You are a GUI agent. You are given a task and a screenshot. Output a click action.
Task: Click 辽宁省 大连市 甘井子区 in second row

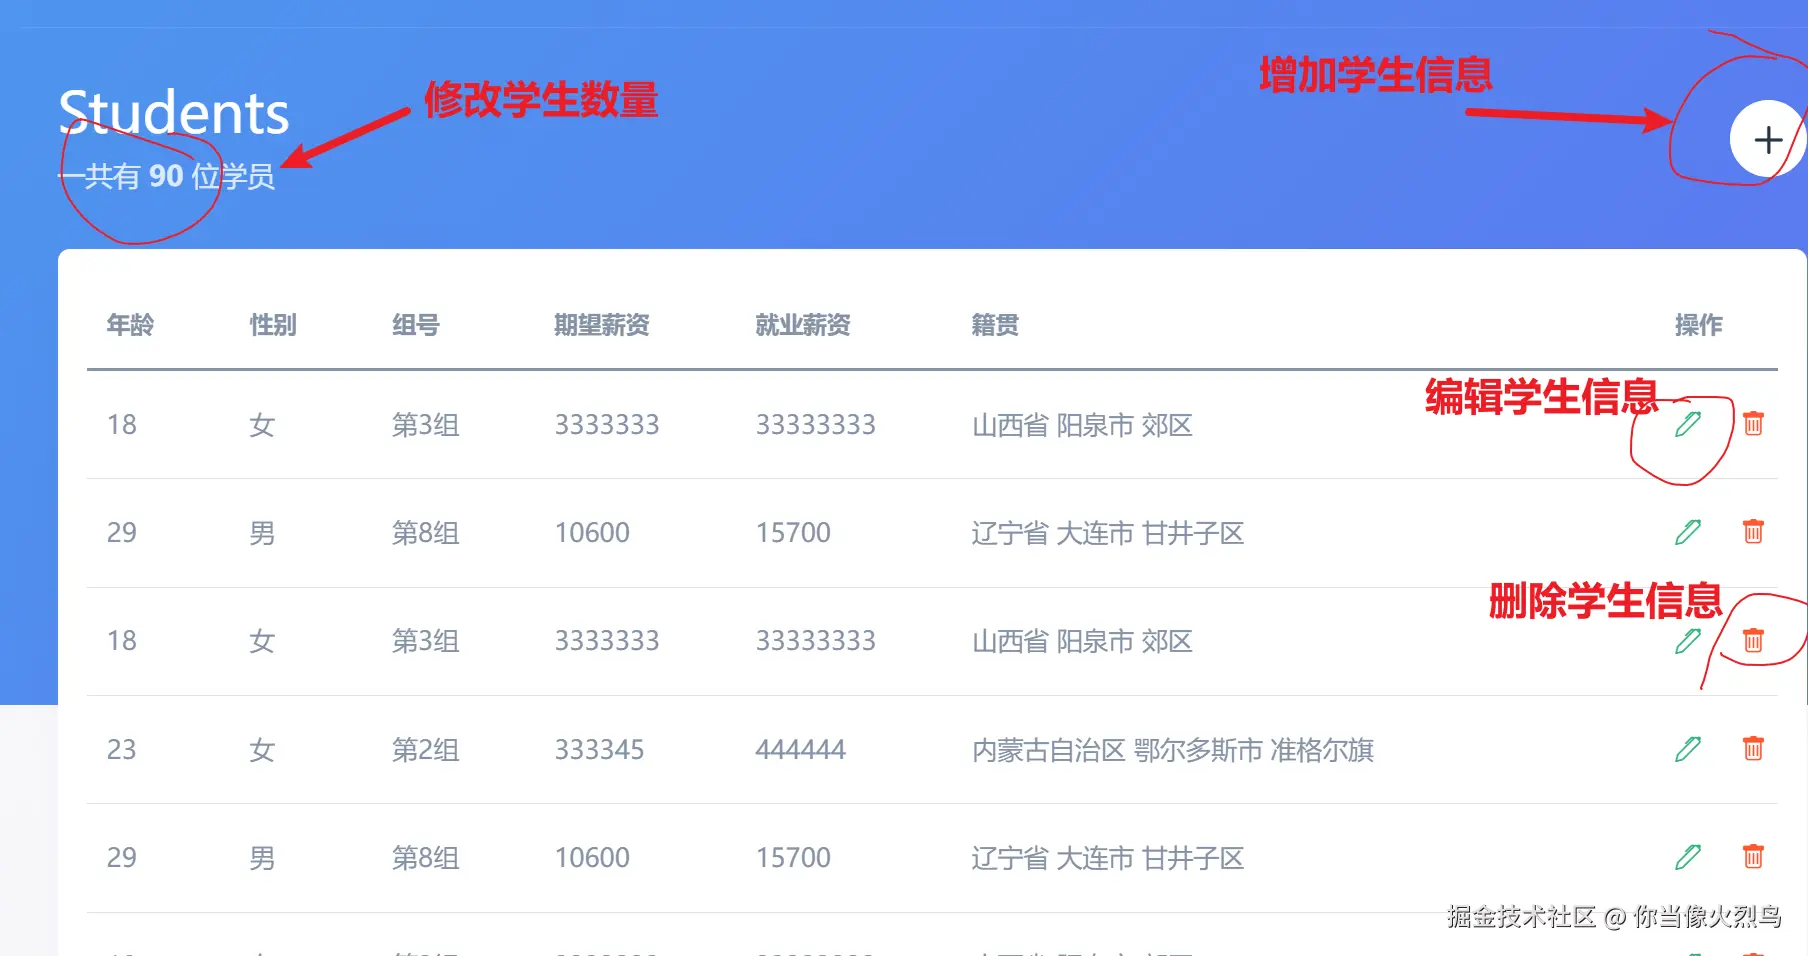1108,532
